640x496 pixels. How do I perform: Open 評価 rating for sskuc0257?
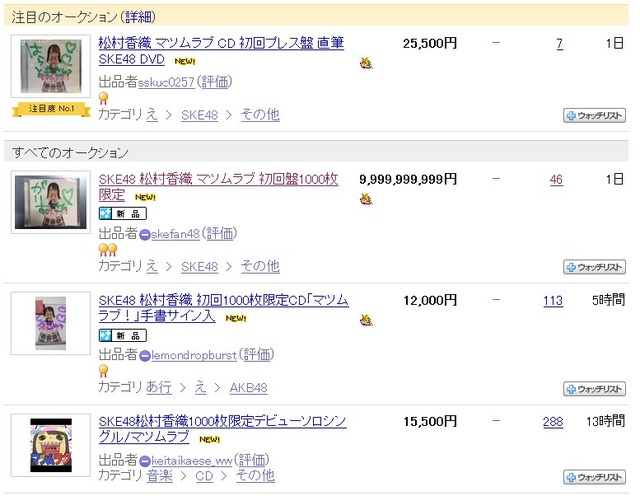point(215,82)
